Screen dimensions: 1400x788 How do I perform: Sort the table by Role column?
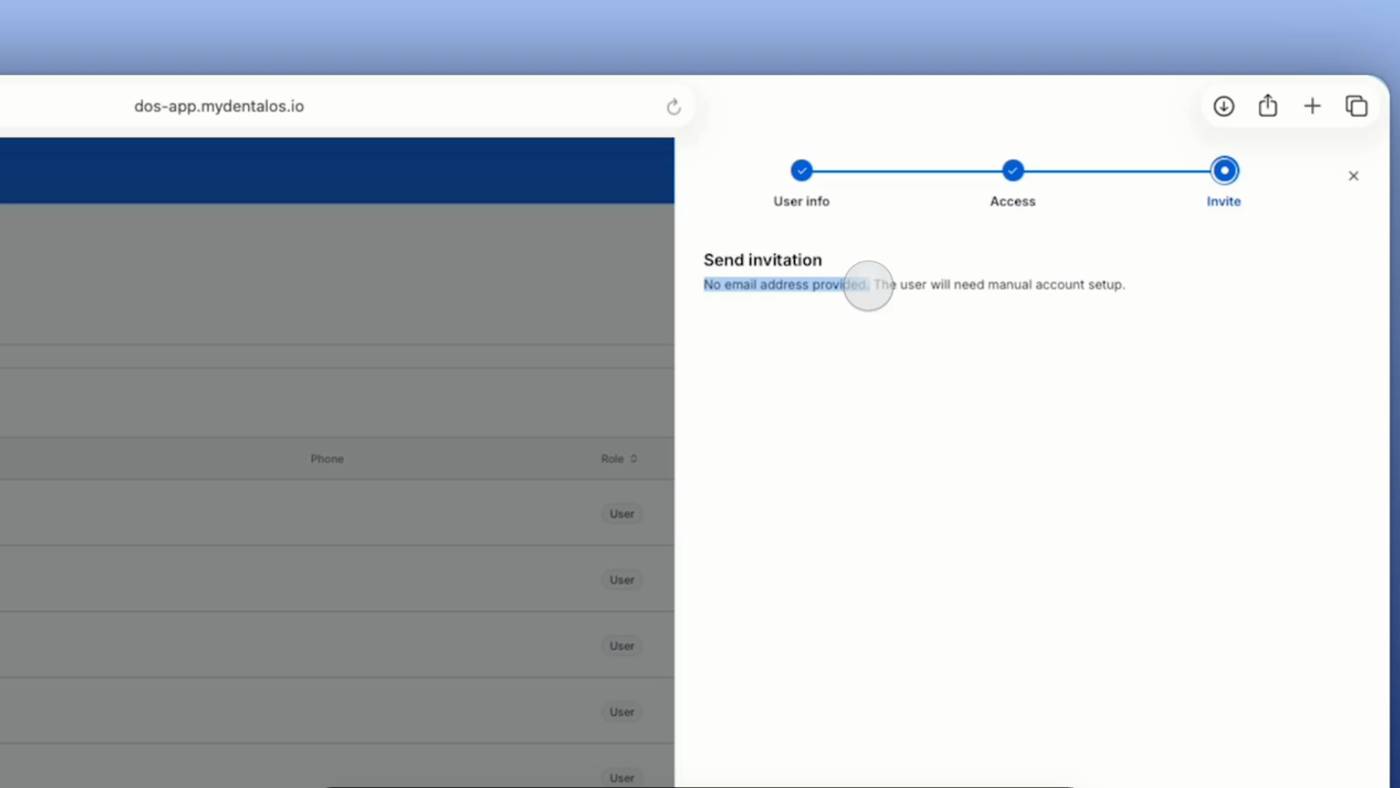[x=619, y=459]
